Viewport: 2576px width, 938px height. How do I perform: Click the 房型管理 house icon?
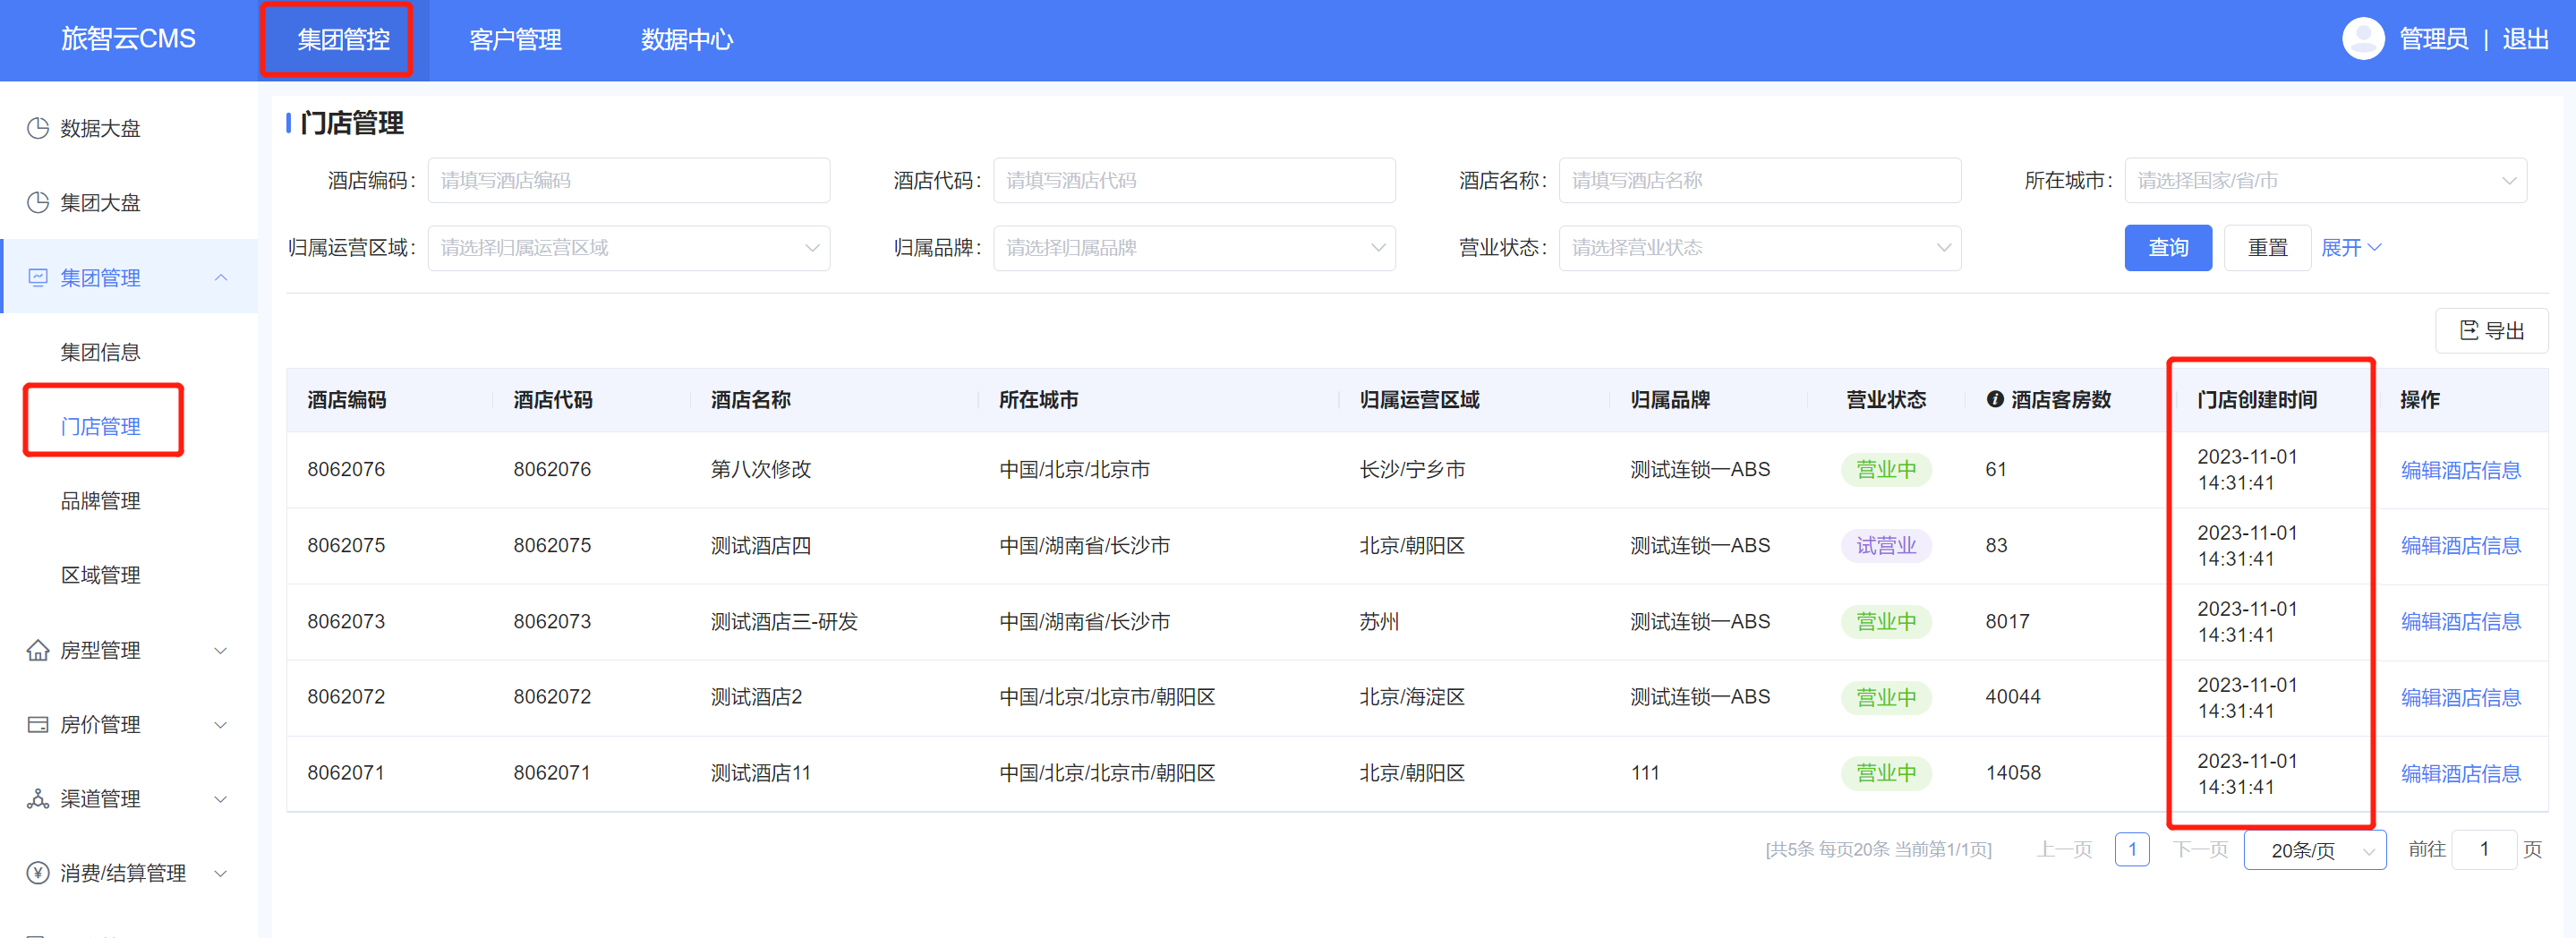[38, 650]
